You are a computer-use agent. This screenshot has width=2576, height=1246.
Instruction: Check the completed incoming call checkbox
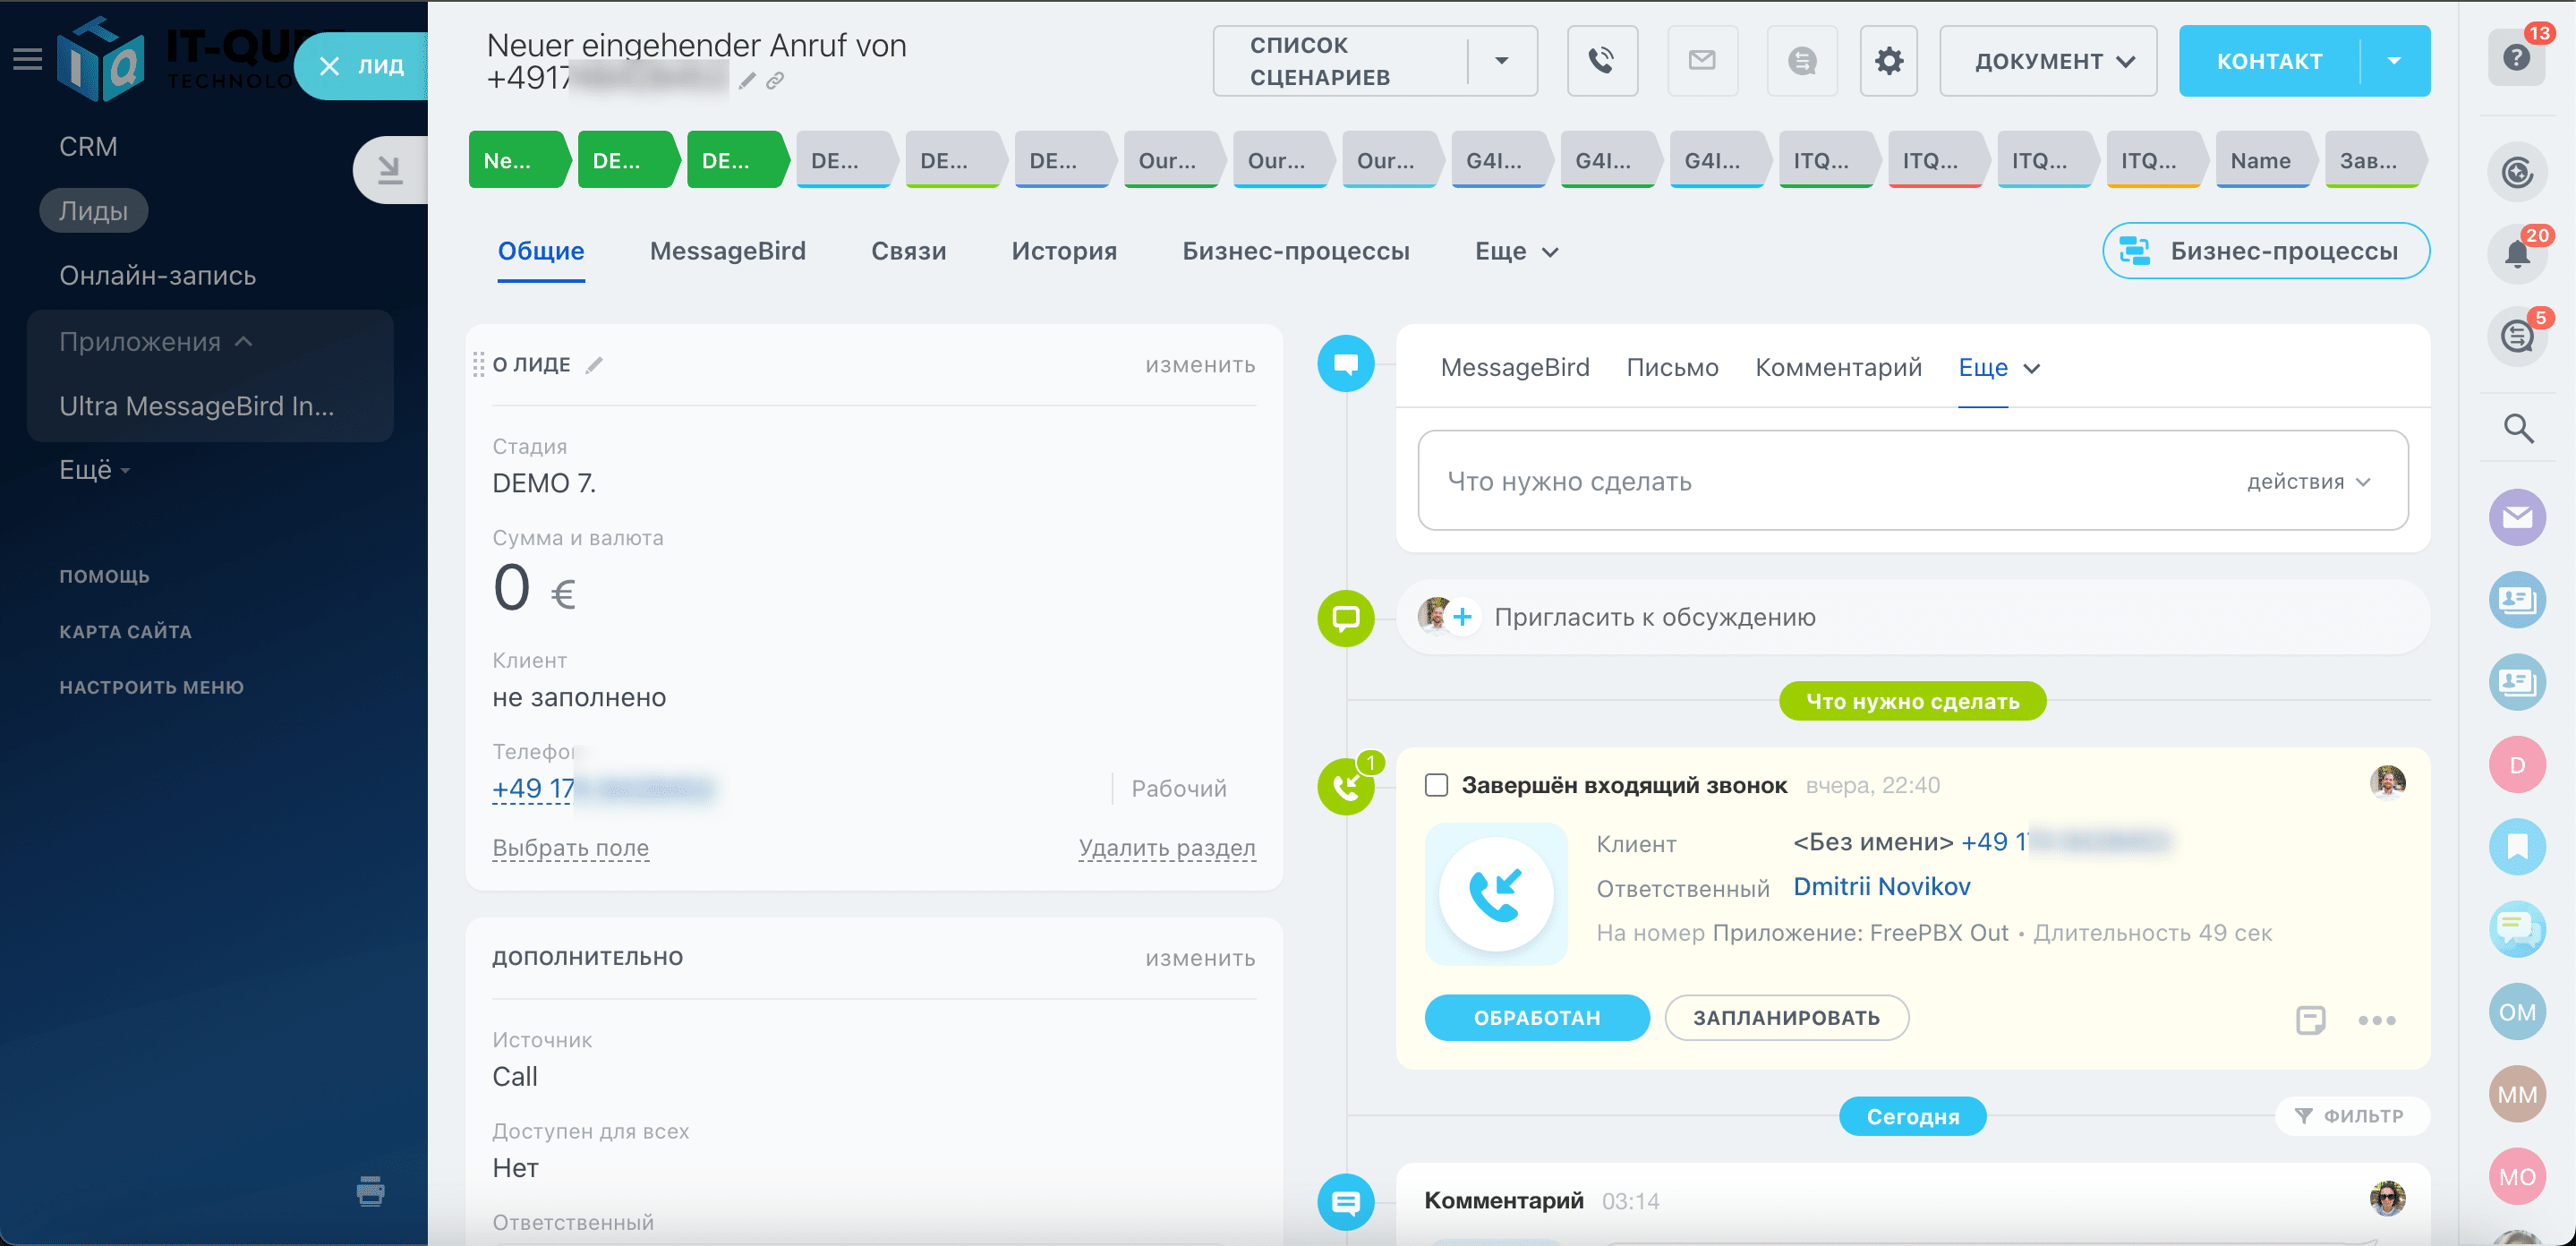1436,785
